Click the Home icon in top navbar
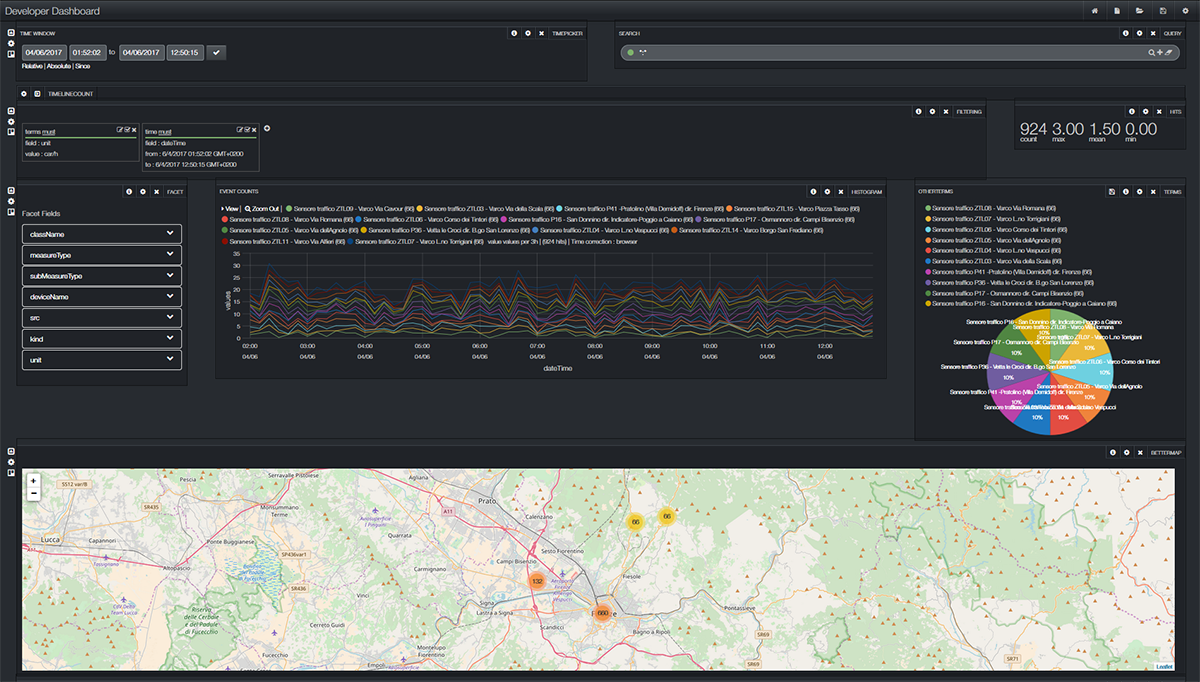 [x=1095, y=10]
